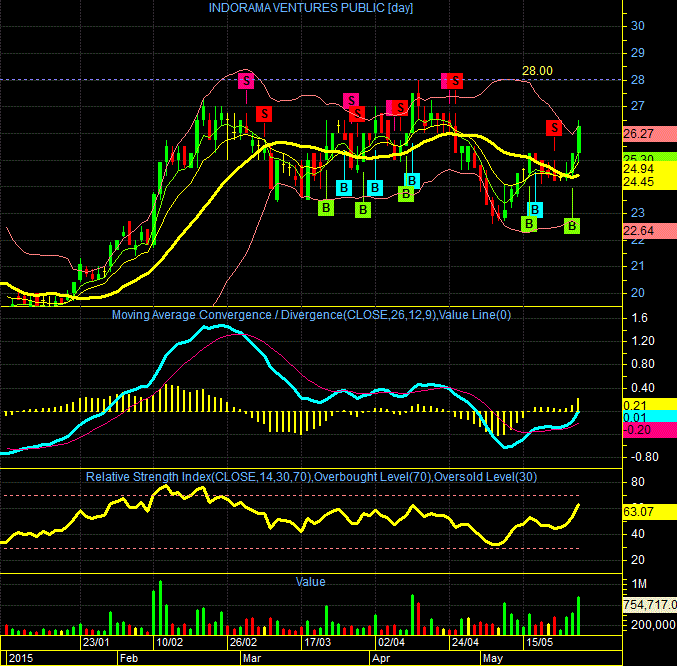Select the -0.80 MACD axis label
Screen dimensions: 677x666
645,457
